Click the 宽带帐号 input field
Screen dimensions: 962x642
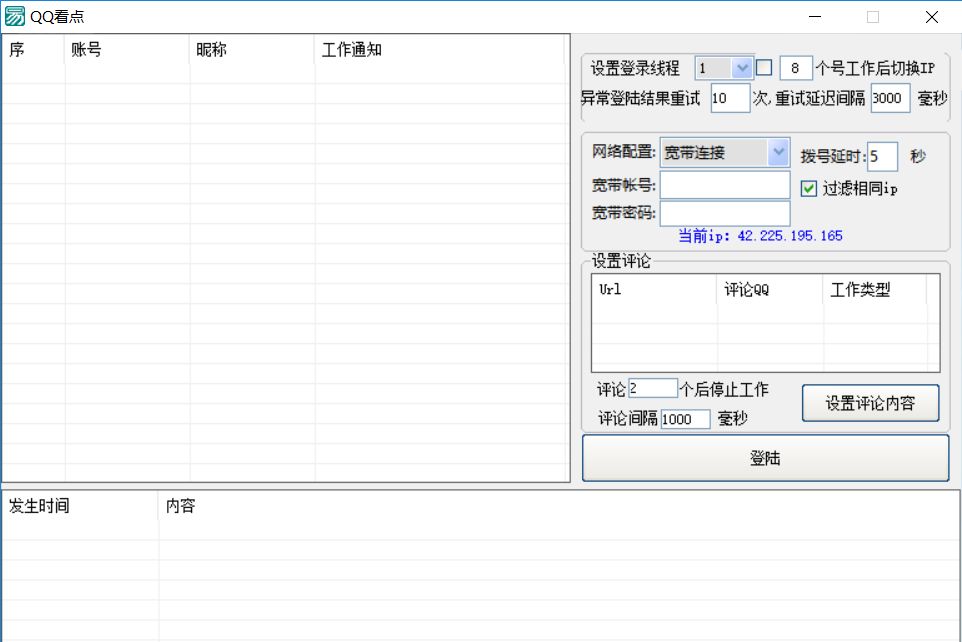coord(724,185)
